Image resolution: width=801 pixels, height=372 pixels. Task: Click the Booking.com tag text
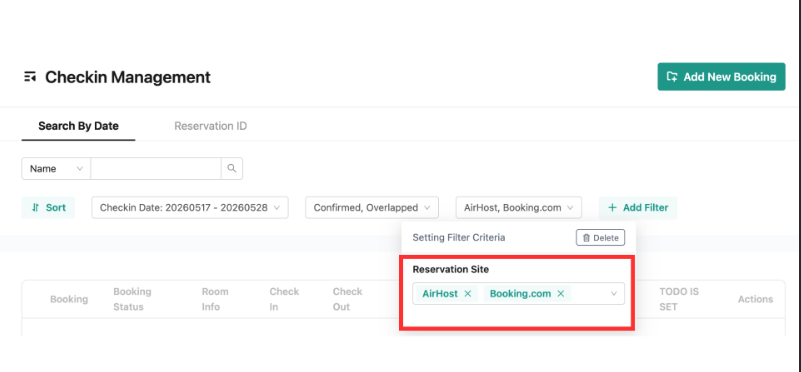coord(520,294)
